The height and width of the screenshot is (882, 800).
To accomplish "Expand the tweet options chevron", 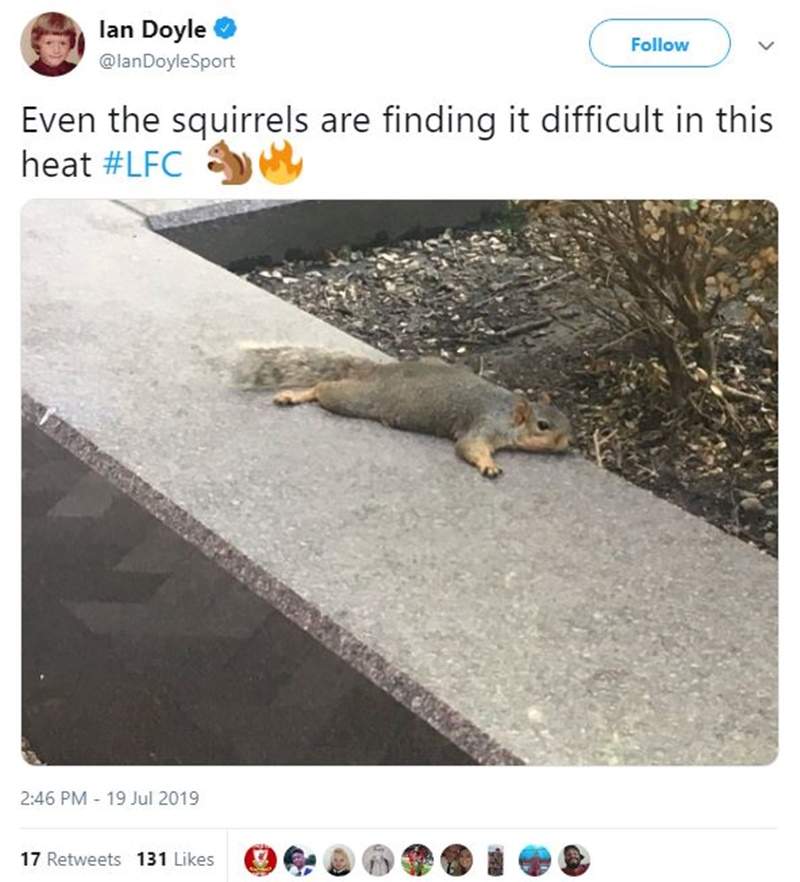I will pos(766,45).
